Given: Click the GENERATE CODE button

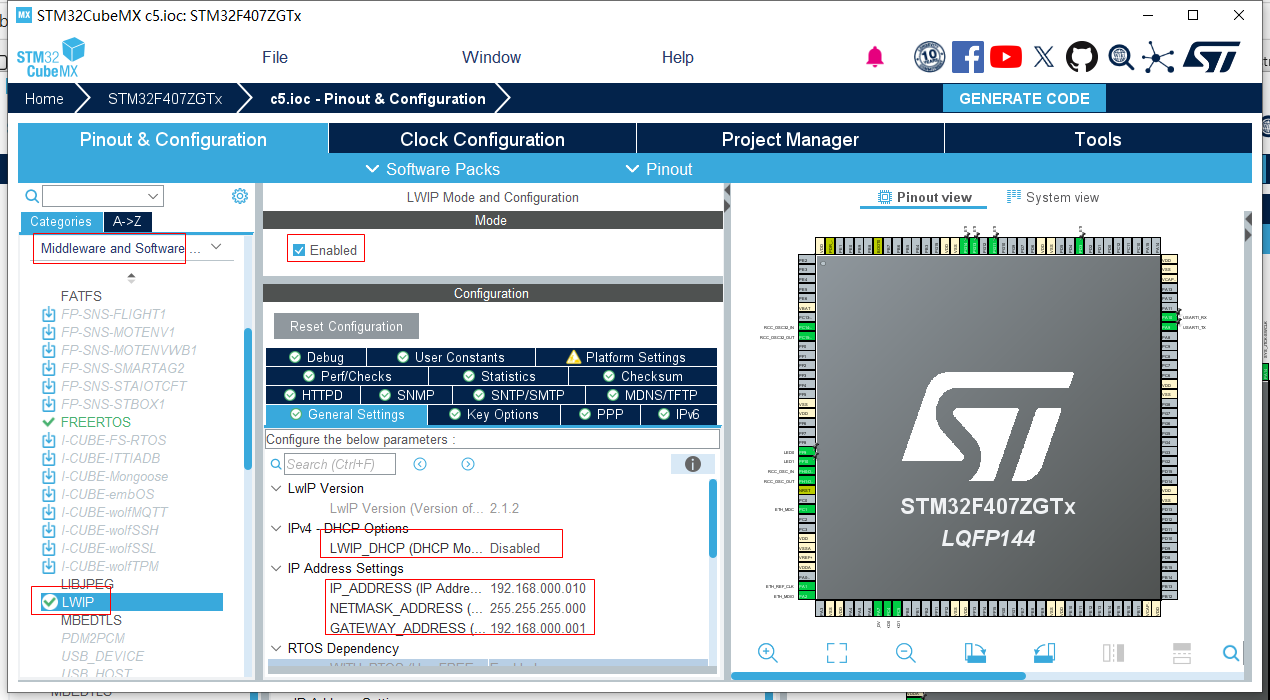Looking at the screenshot, I should point(1024,98).
